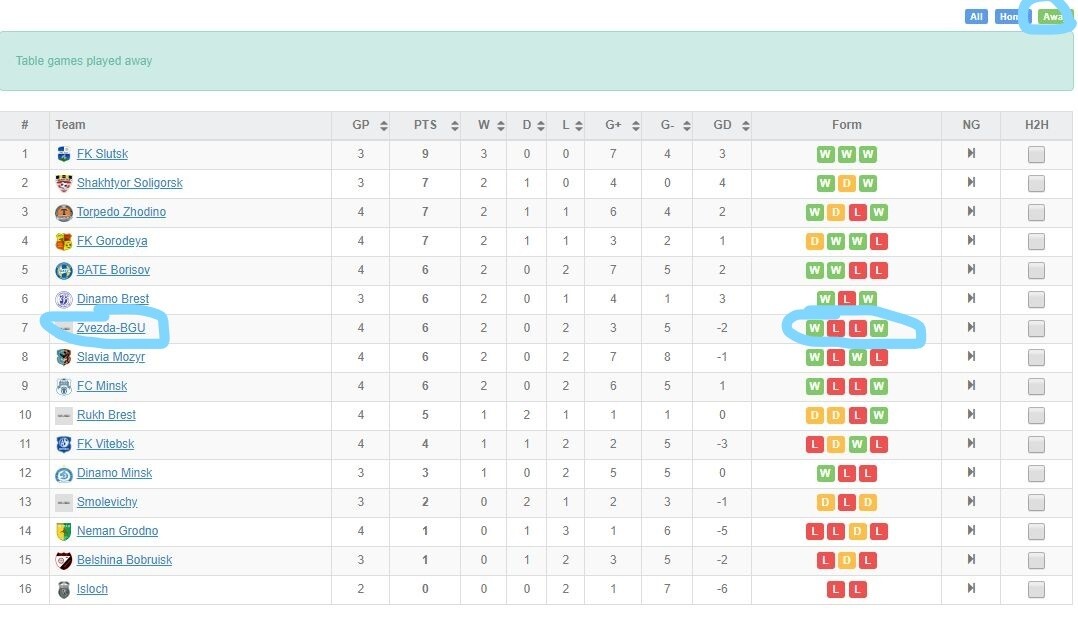Click Rukh Brest's last green W form badge
Image resolution: width=1078 pixels, height=632 pixels.
[x=879, y=415]
